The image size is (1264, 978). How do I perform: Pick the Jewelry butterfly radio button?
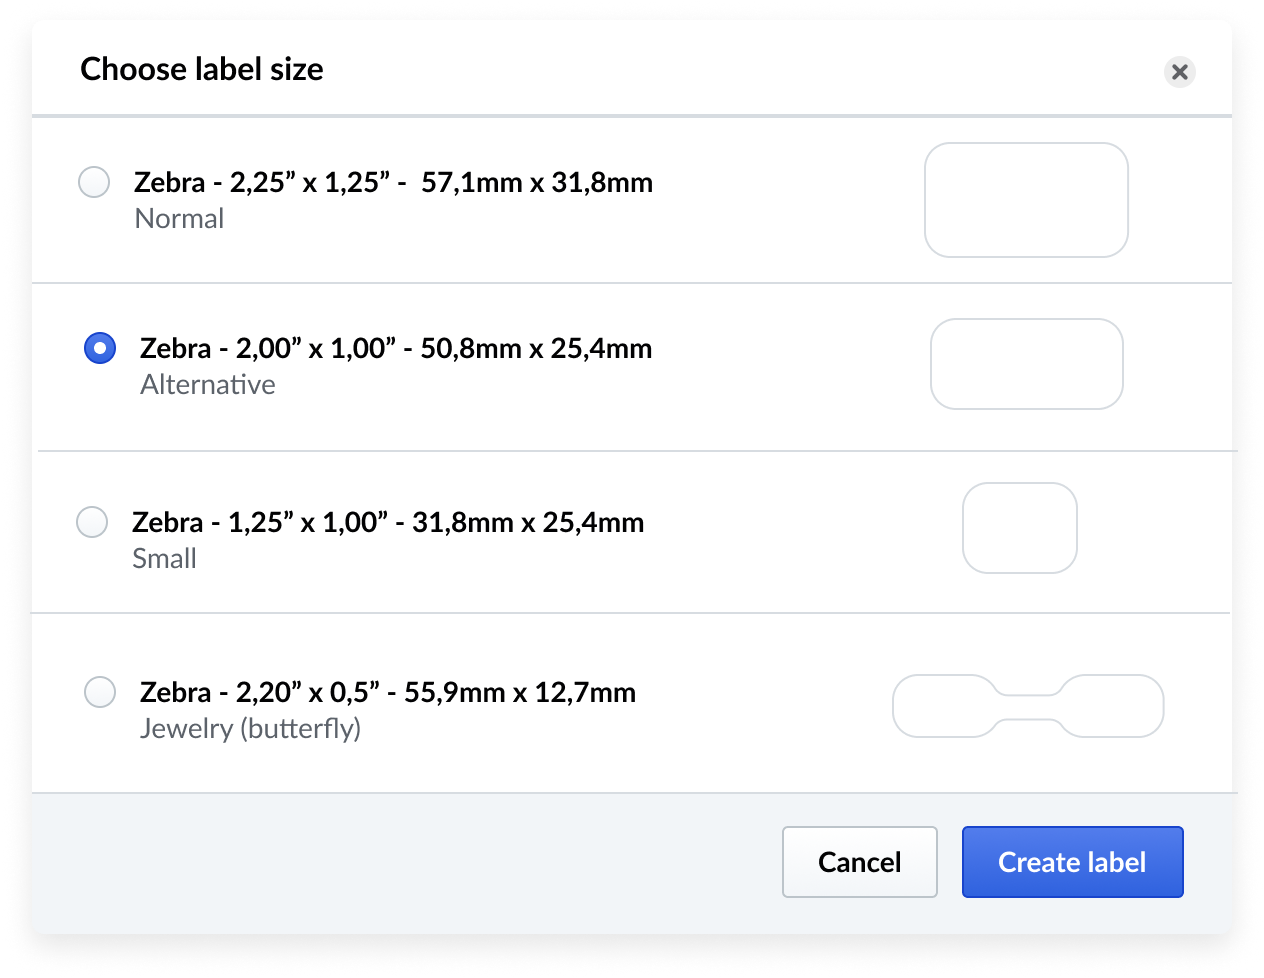click(x=100, y=692)
